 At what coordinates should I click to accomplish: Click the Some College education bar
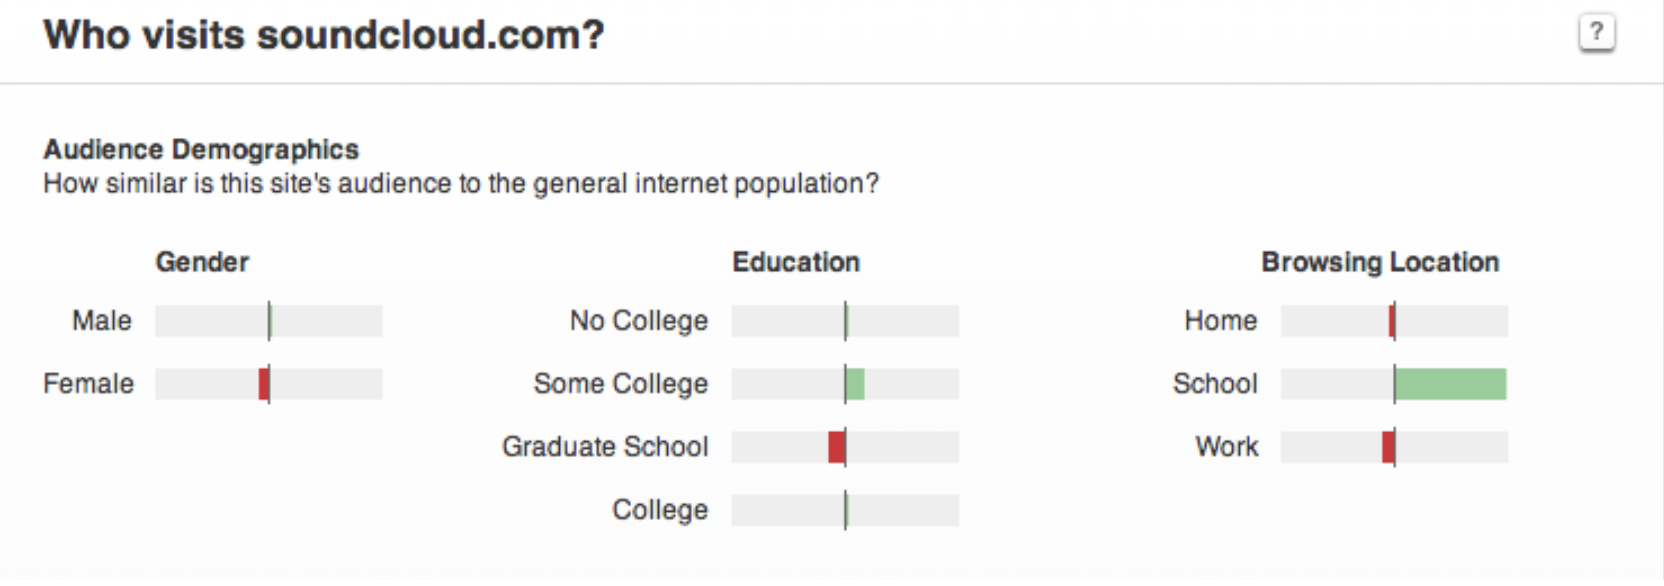pos(844,384)
